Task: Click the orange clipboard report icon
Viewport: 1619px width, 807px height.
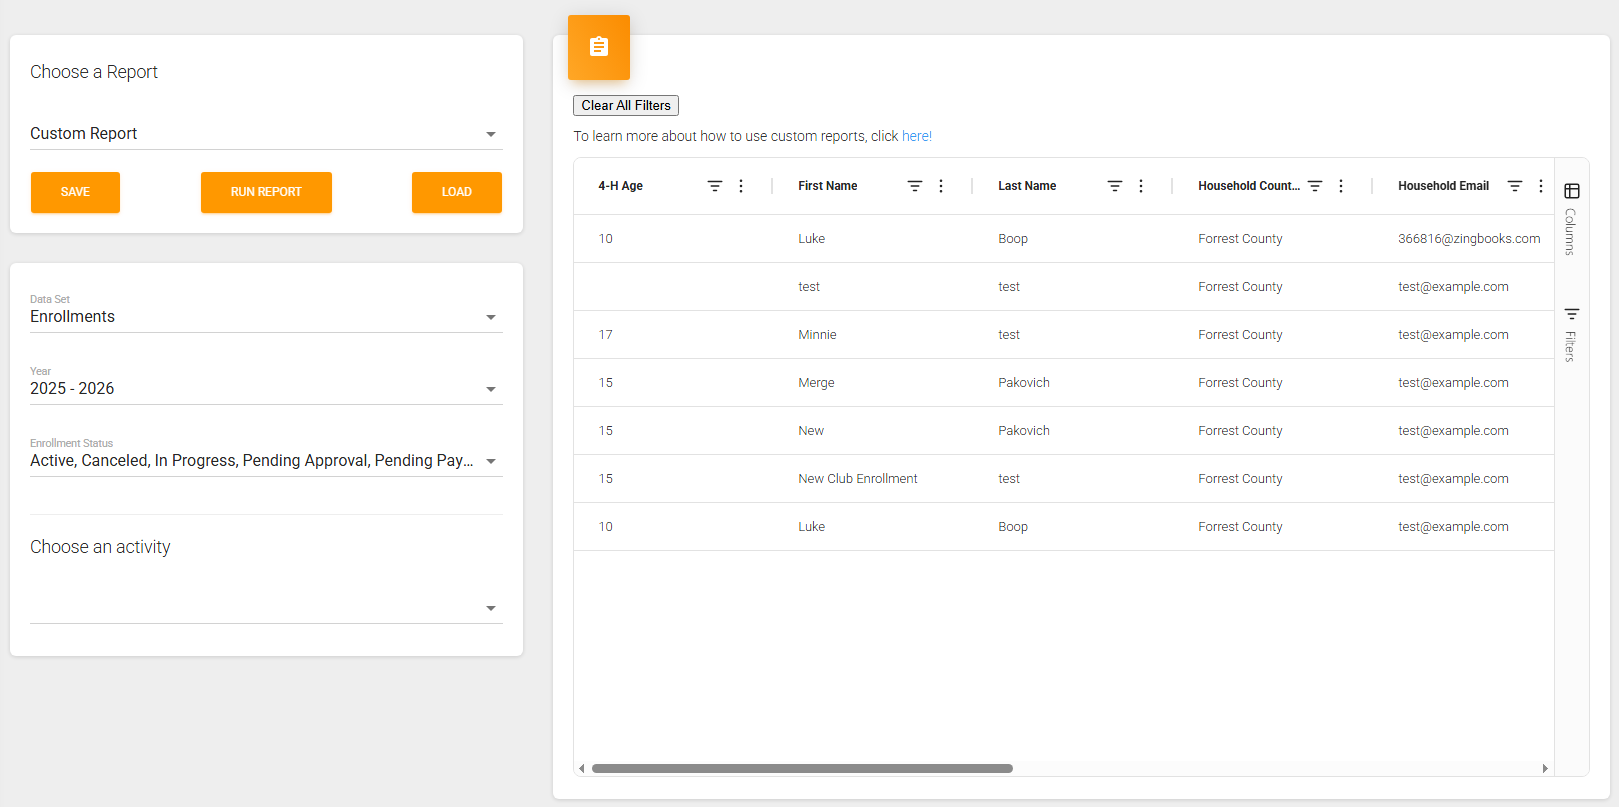Action: coord(599,47)
